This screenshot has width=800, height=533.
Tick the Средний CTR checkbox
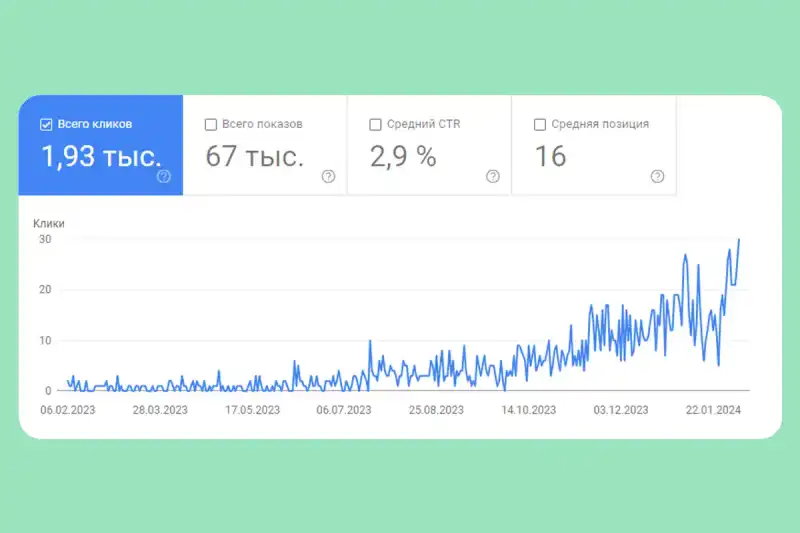pyautogui.click(x=375, y=125)
